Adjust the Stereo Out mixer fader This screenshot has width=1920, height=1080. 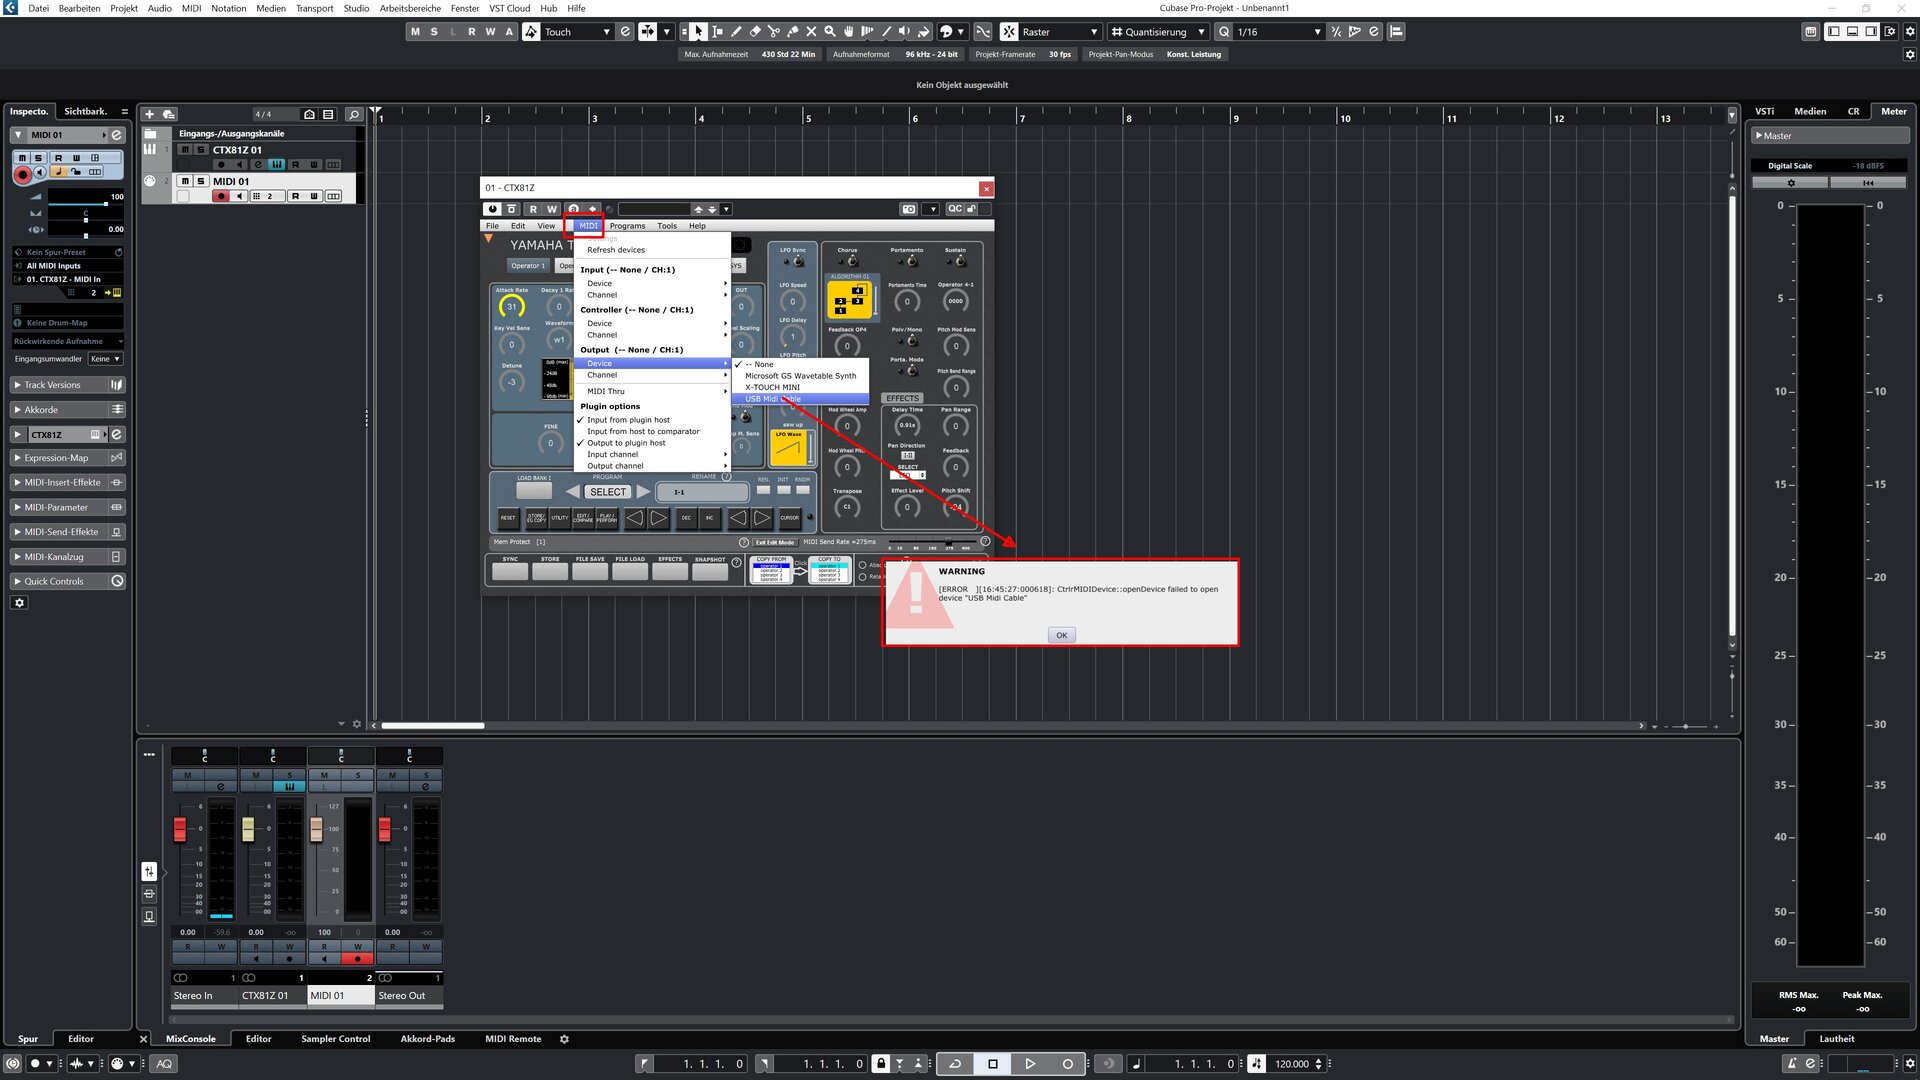coord(384,829)
